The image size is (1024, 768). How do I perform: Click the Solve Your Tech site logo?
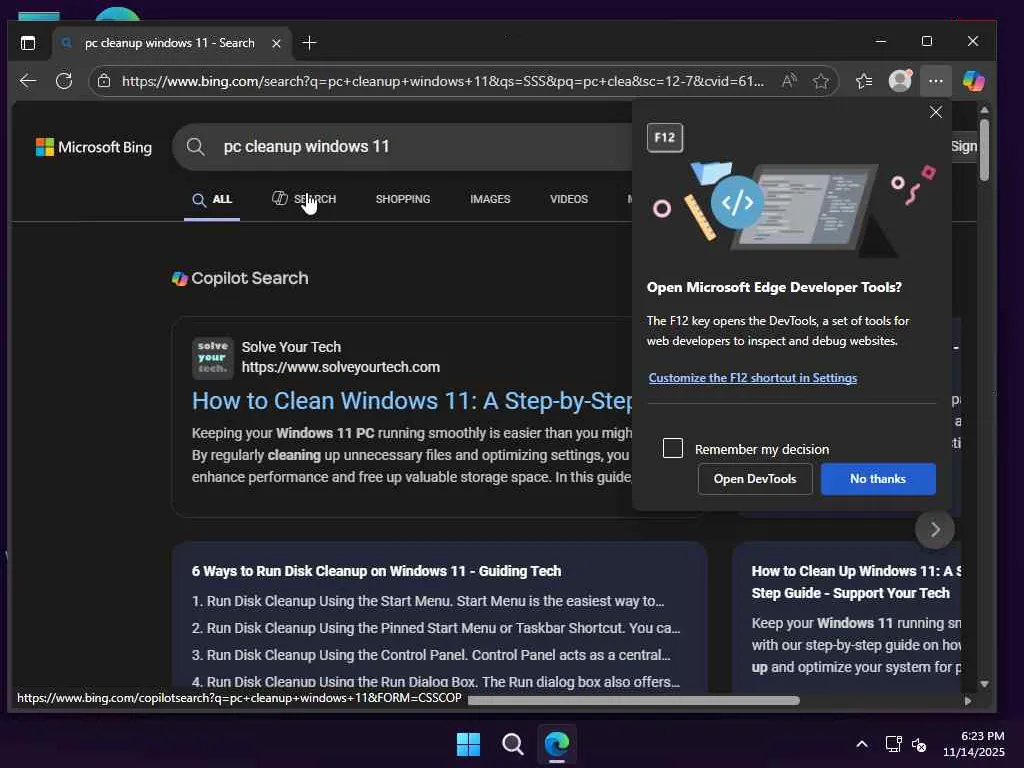point(212,357)
